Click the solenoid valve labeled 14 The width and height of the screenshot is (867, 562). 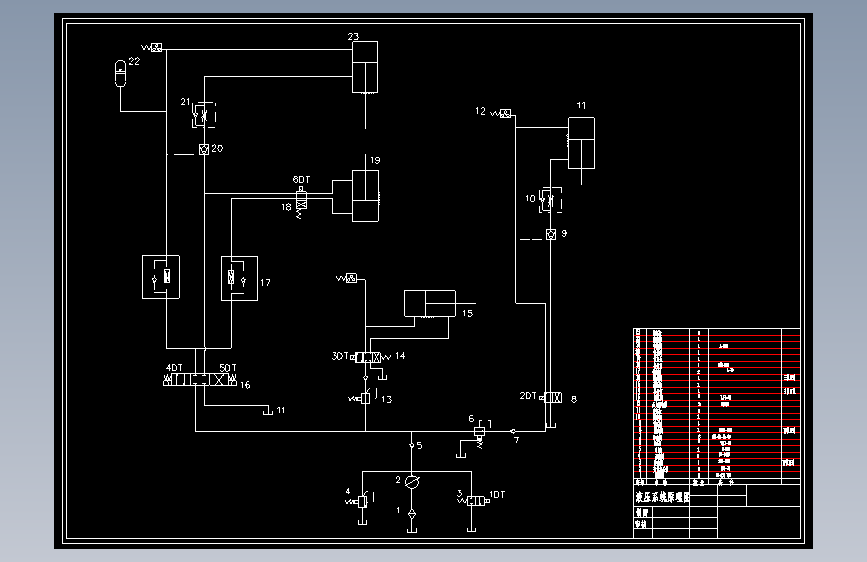click(x=368, y=357)
